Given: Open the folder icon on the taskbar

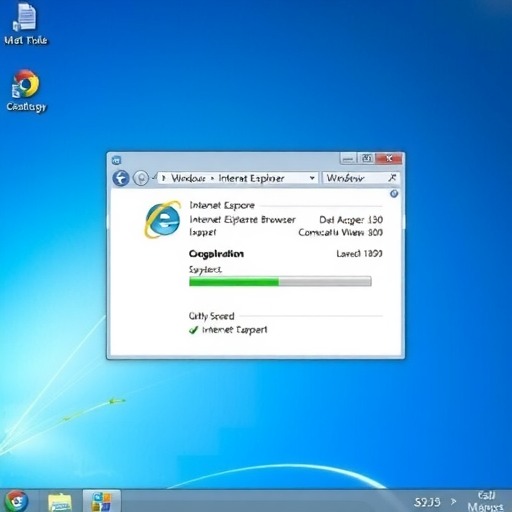Looking at the screenshot, I should click(60, 502).
